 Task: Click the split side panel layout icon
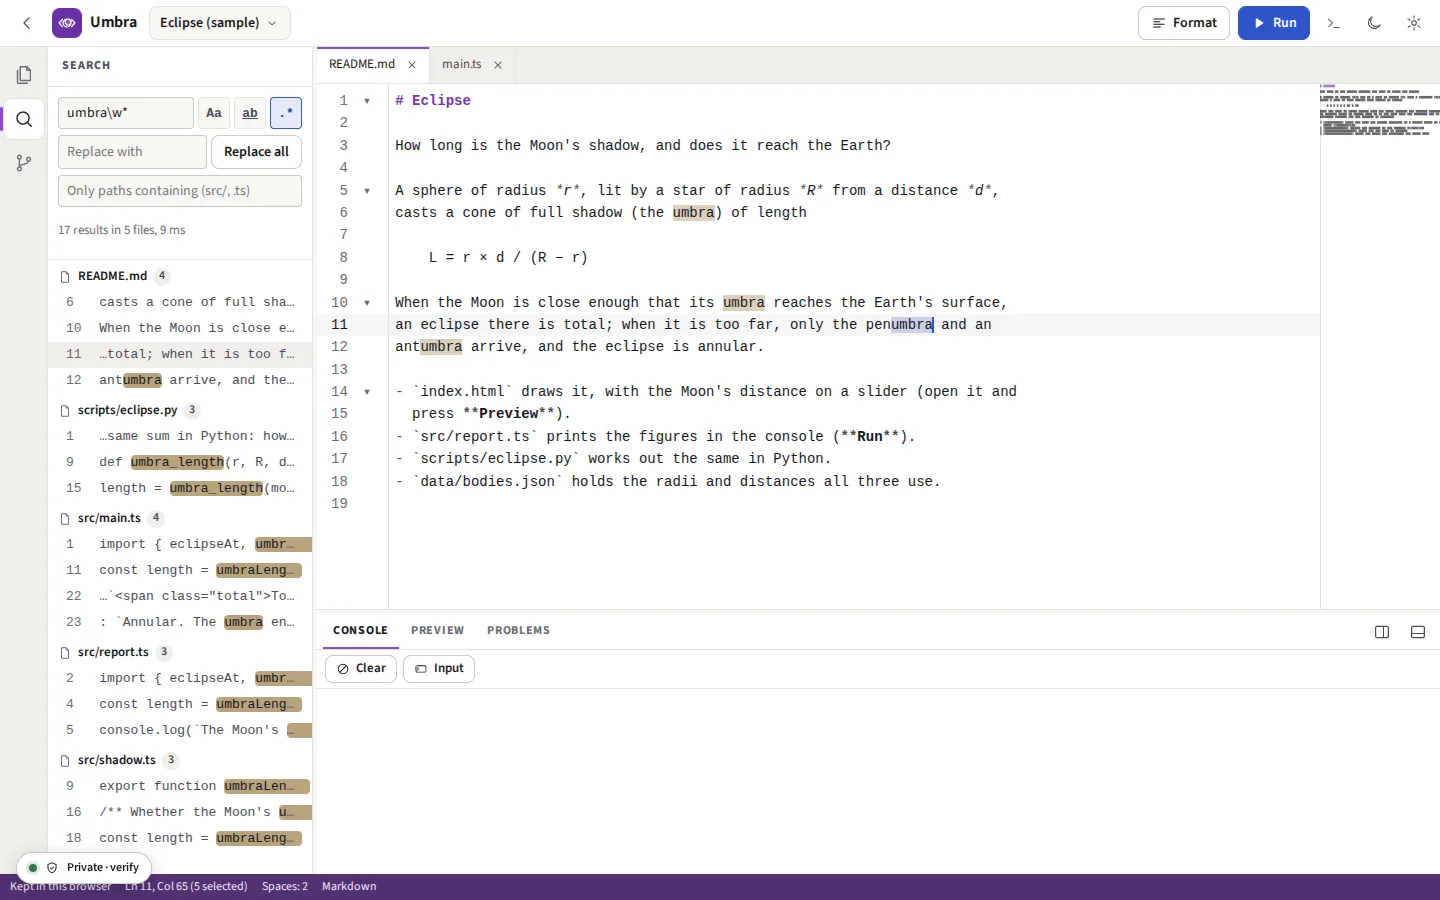[1382, 632]
